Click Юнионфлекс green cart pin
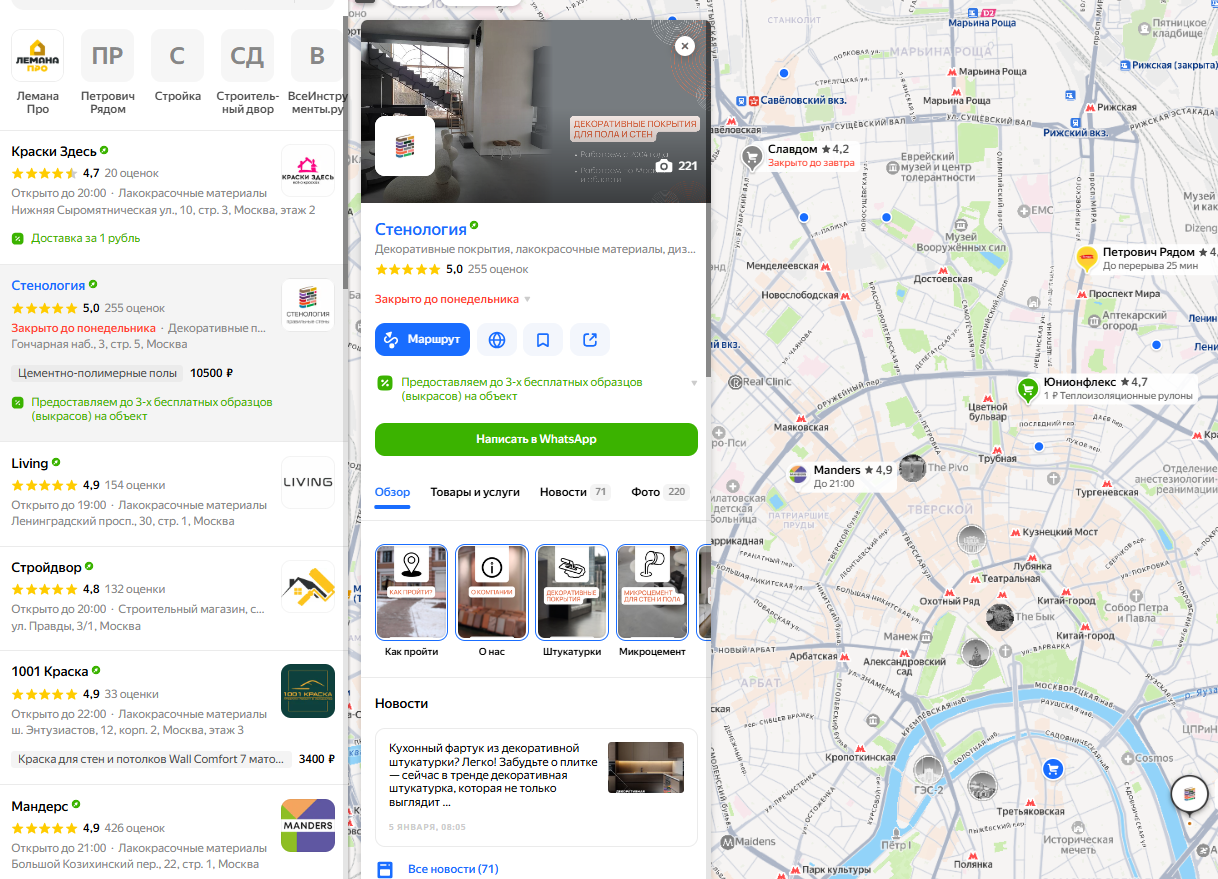 (1027, 389)
